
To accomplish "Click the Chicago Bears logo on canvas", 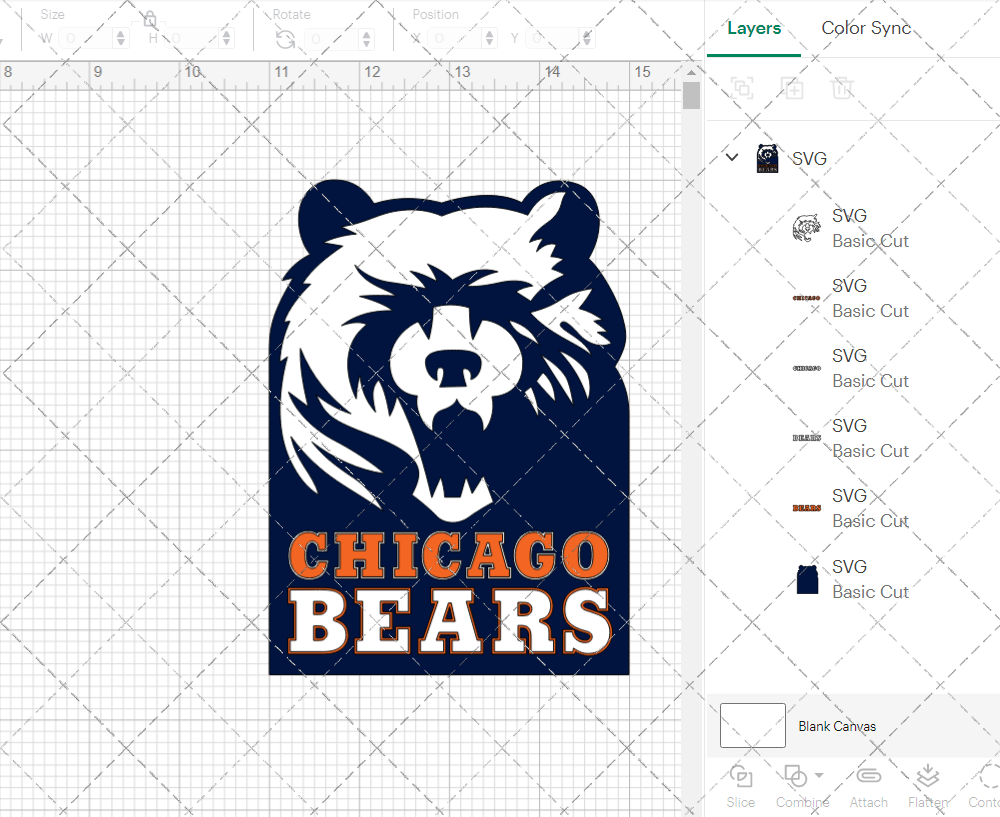I will (449, 427).
